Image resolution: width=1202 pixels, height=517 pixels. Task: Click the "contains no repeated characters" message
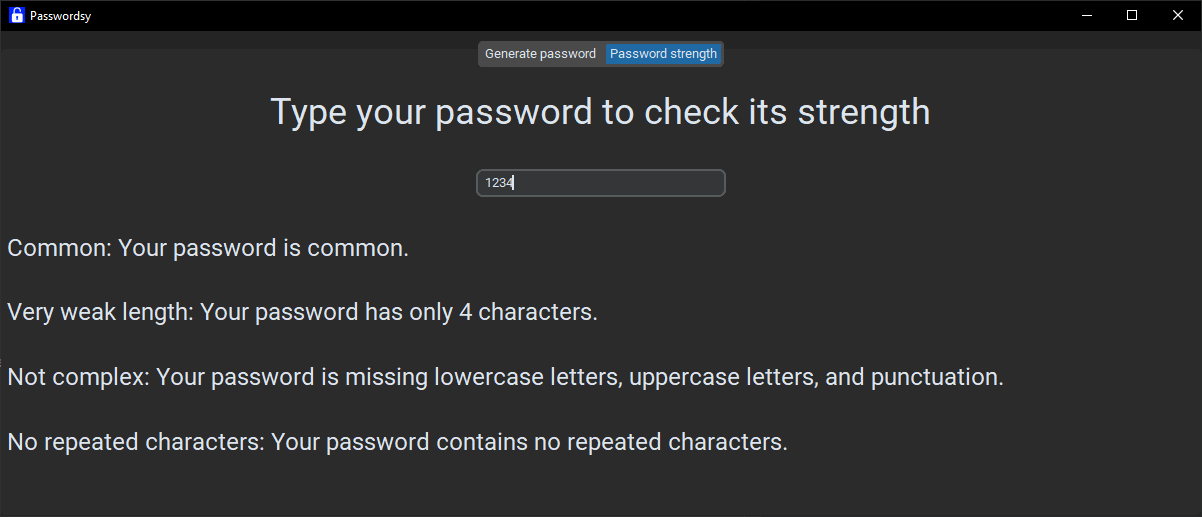(530, 441)
